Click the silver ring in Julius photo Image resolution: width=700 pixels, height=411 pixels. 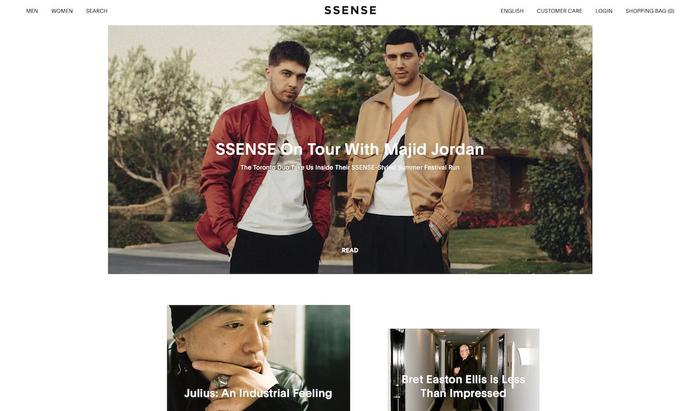220,382
